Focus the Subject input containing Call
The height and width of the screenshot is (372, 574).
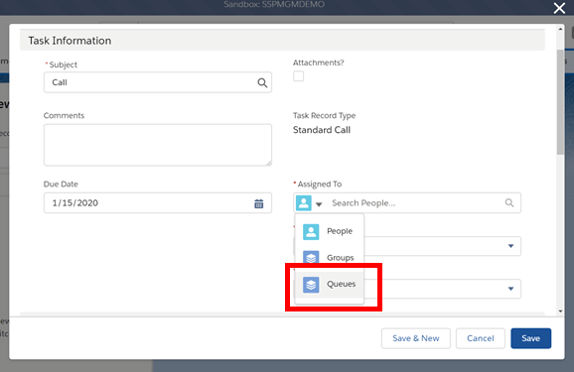click(158, 82)
